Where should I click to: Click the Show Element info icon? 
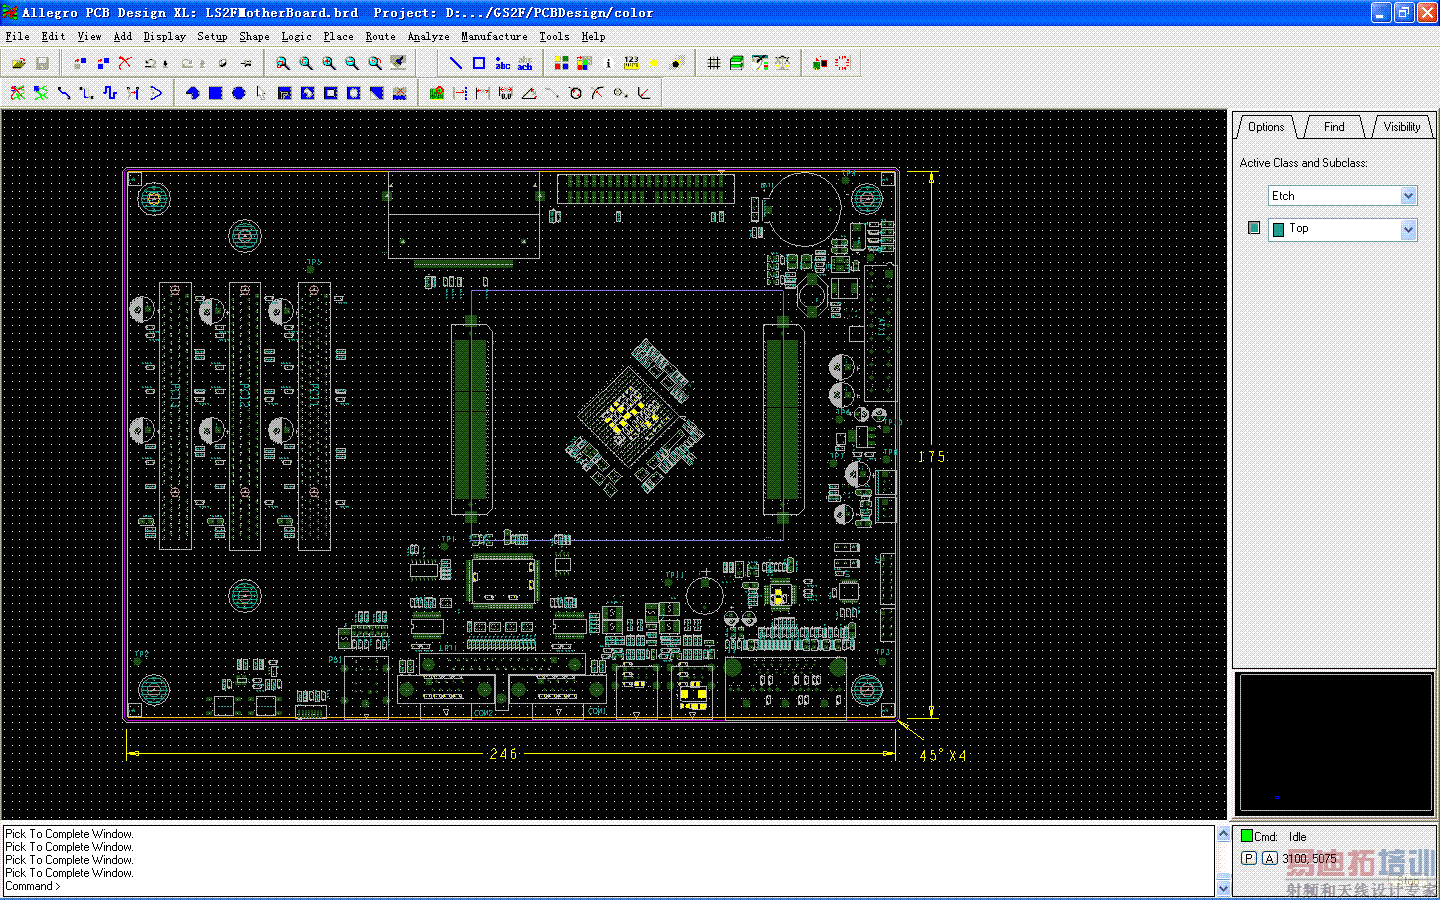pyautogui.click(x=608, y=63)
